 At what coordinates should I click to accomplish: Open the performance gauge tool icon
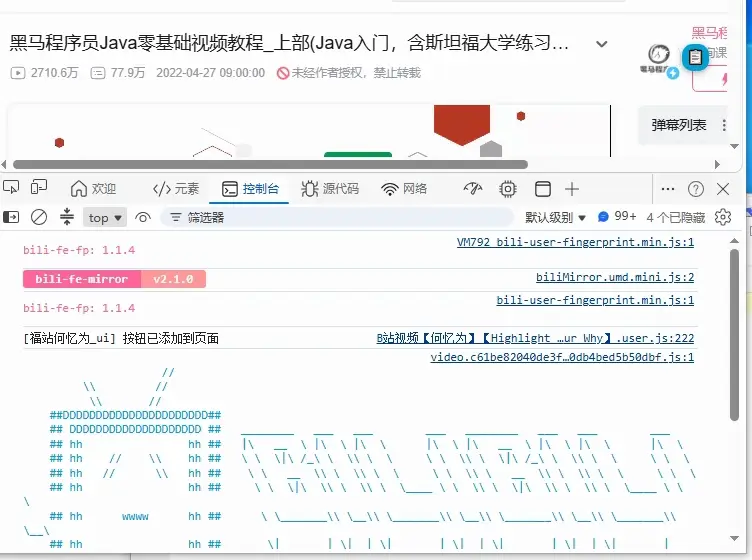(472, 189)
